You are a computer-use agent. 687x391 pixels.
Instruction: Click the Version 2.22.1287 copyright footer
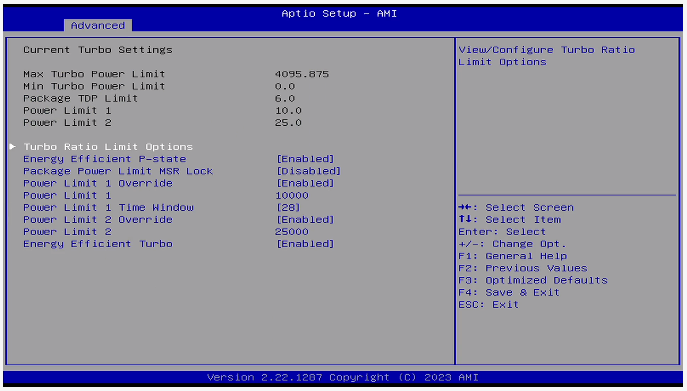pos(343,377)
